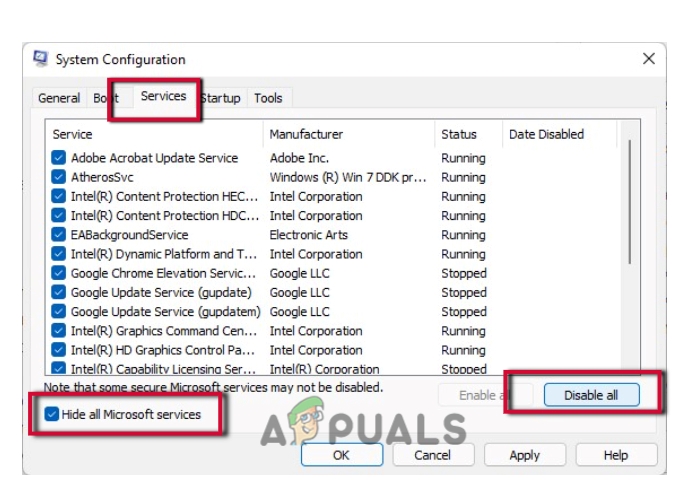Uncheck Google Chrome Elevation Service

[x=58, y=273]
